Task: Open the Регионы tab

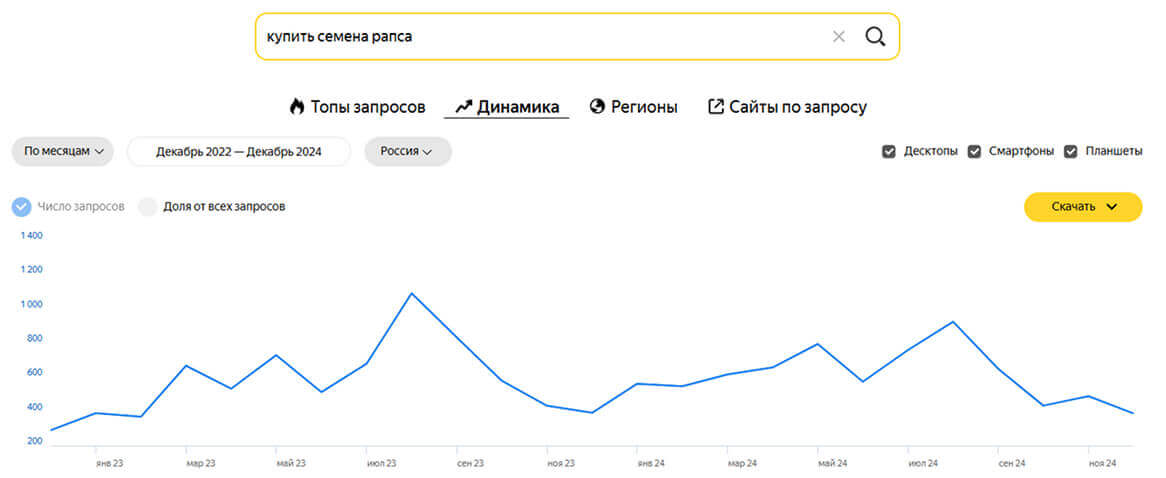Action: 644,107
